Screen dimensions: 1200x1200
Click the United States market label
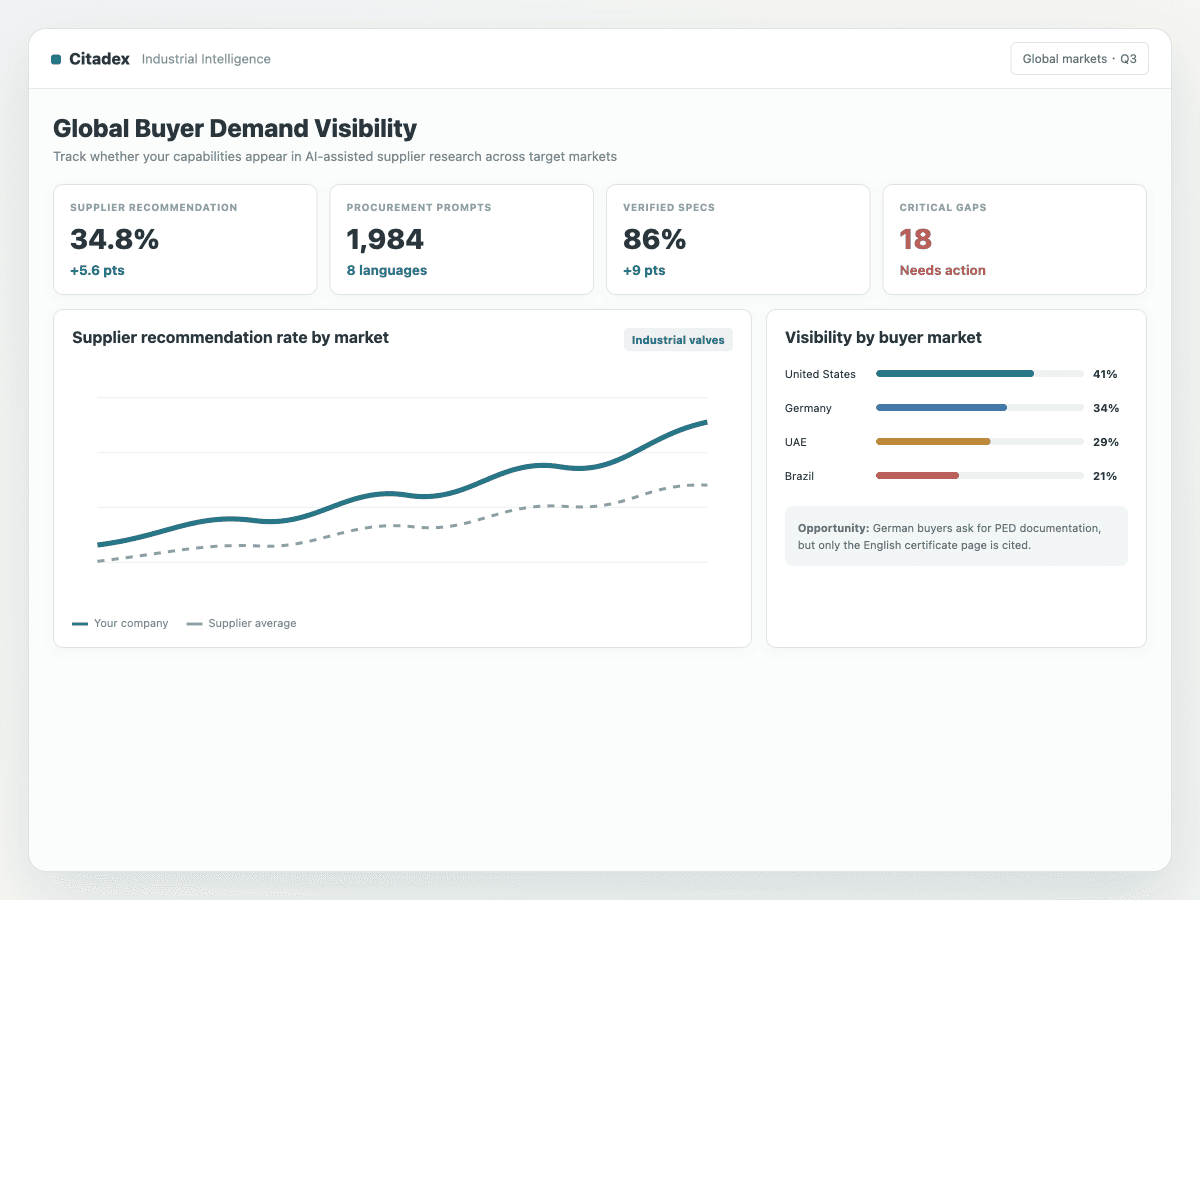tap(820, 374)
